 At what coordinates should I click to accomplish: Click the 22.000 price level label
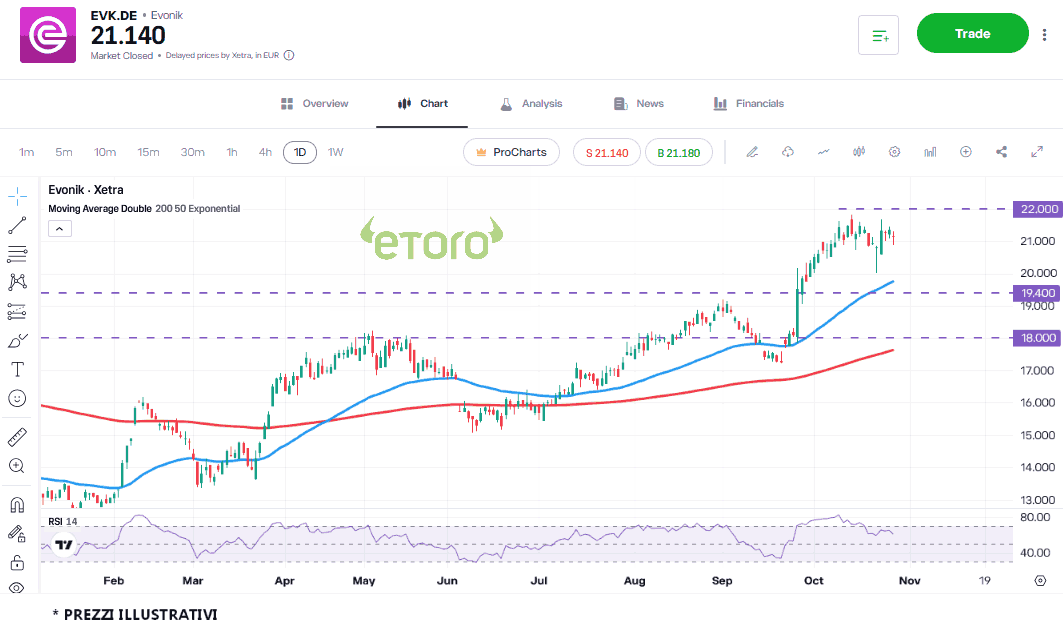point(1037,209)
